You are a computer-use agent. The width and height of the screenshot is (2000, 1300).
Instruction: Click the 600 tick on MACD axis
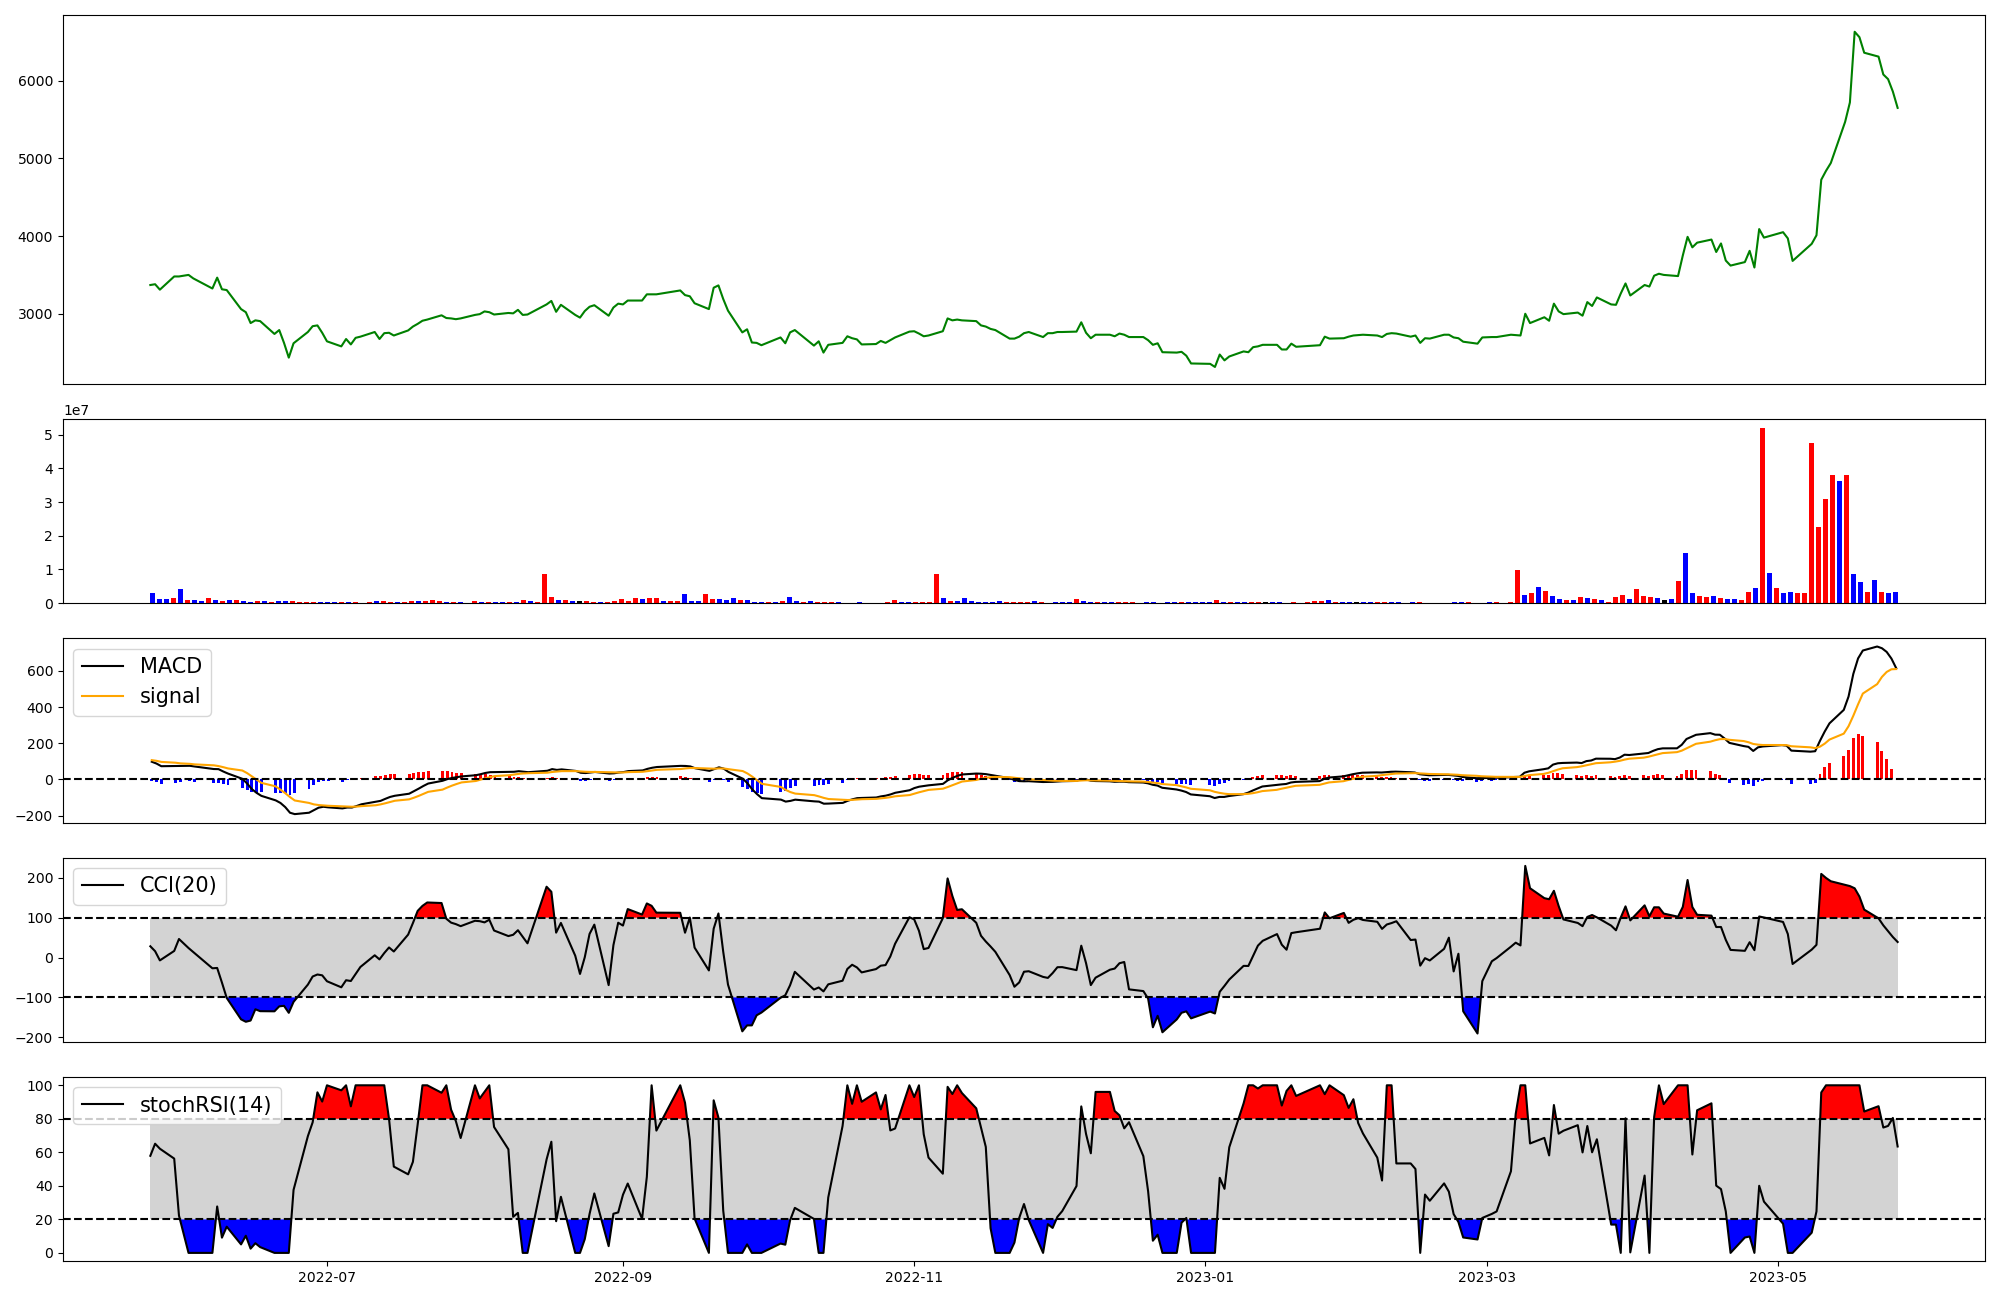point(41,671)
